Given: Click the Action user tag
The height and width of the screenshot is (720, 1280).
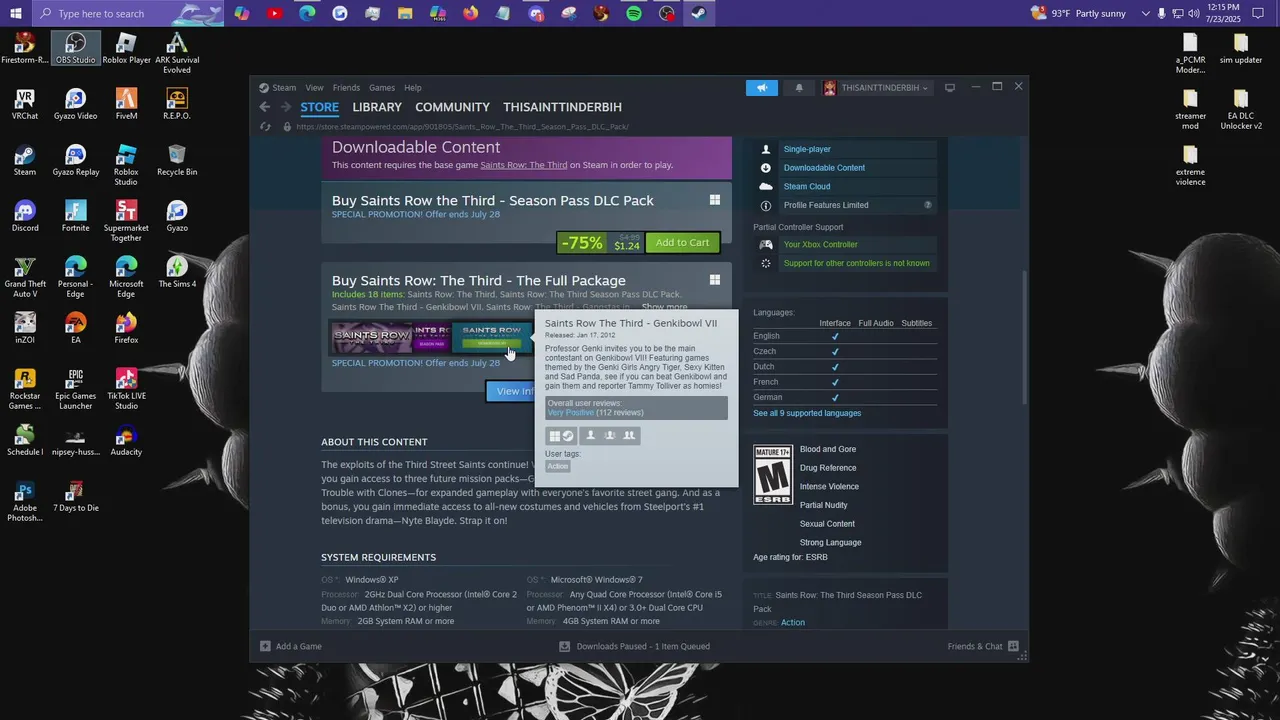Looking at the screenshot, I should [x=558, y=466].
